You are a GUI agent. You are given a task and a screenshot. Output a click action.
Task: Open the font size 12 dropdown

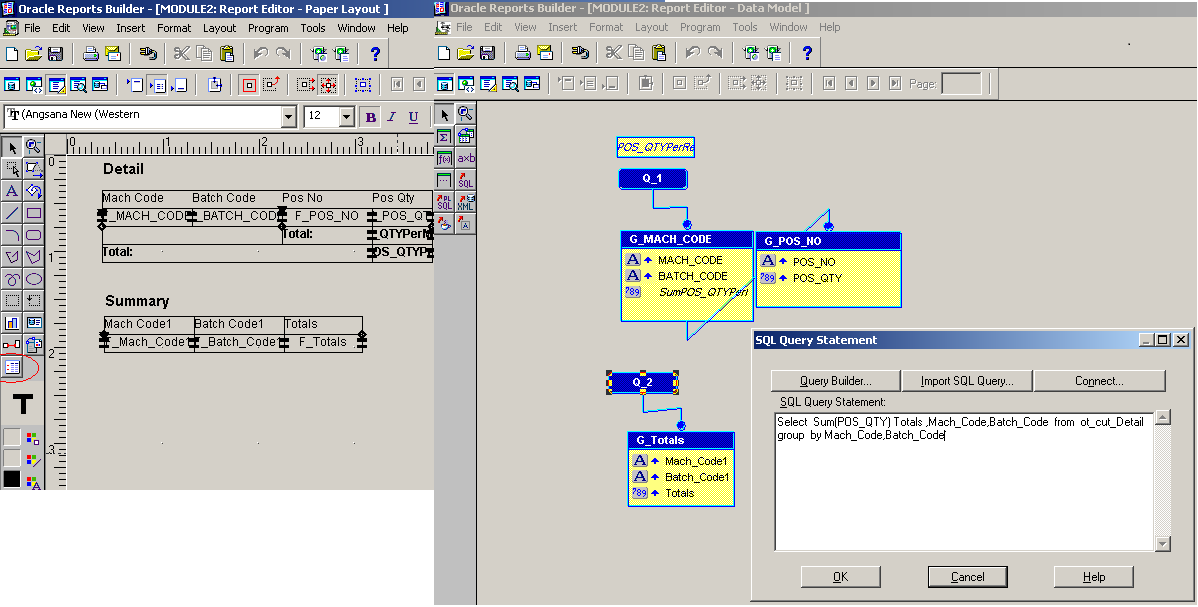click(x=347, y=117)
